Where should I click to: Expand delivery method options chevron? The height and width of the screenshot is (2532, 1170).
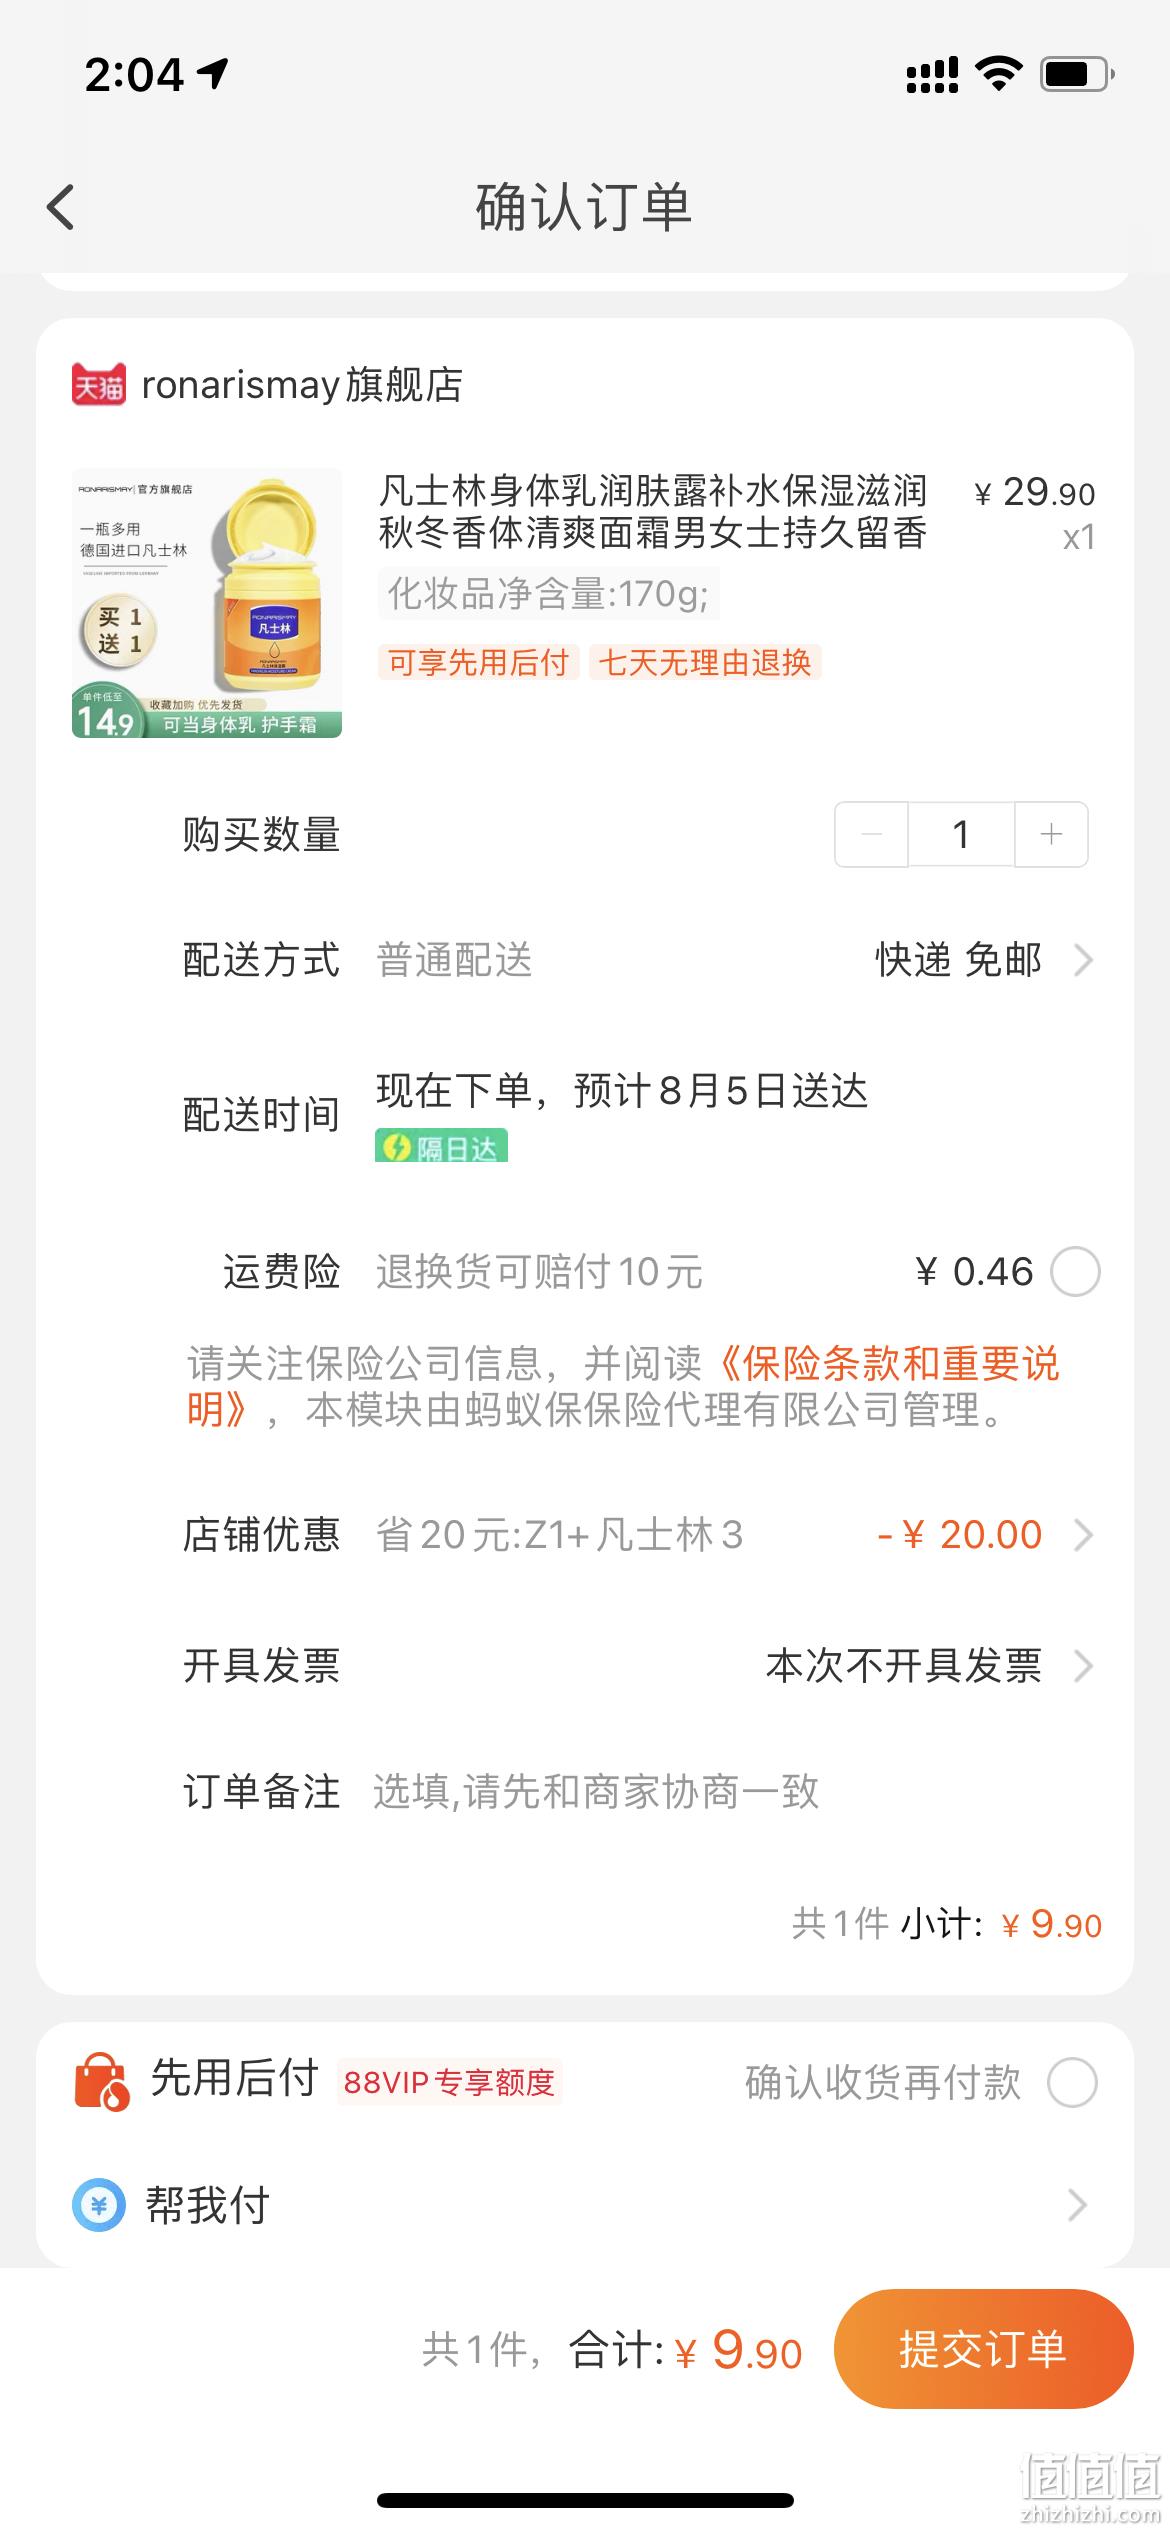[1083, 960]
